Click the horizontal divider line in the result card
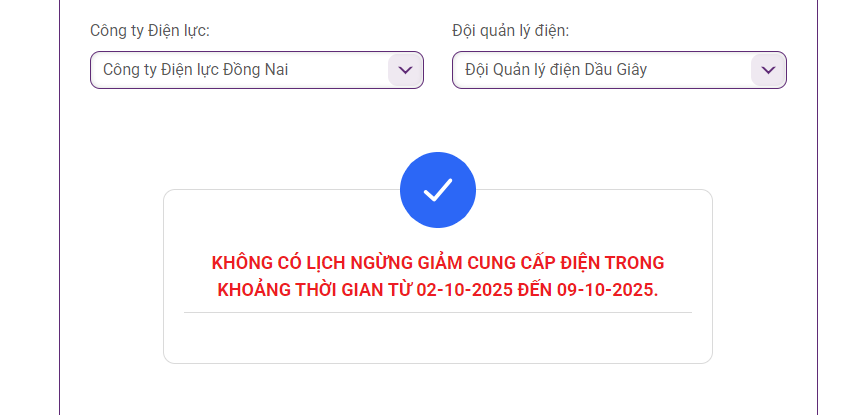841x415 pixels. (438, 312)
